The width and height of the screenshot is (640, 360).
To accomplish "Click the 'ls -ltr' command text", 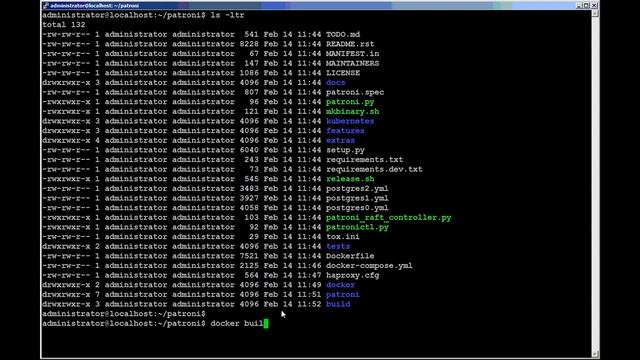I will click(x=227, y=16).
